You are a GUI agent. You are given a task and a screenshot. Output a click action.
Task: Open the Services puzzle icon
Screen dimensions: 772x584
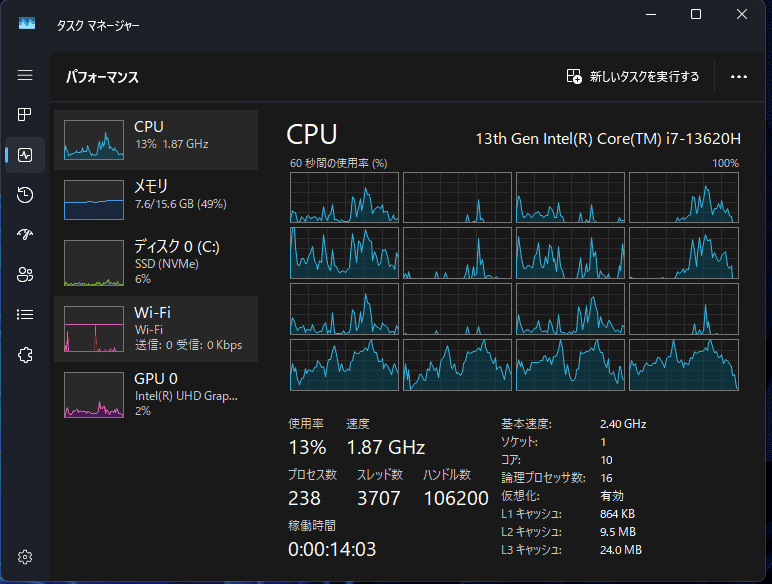click(x=25, y=355)
